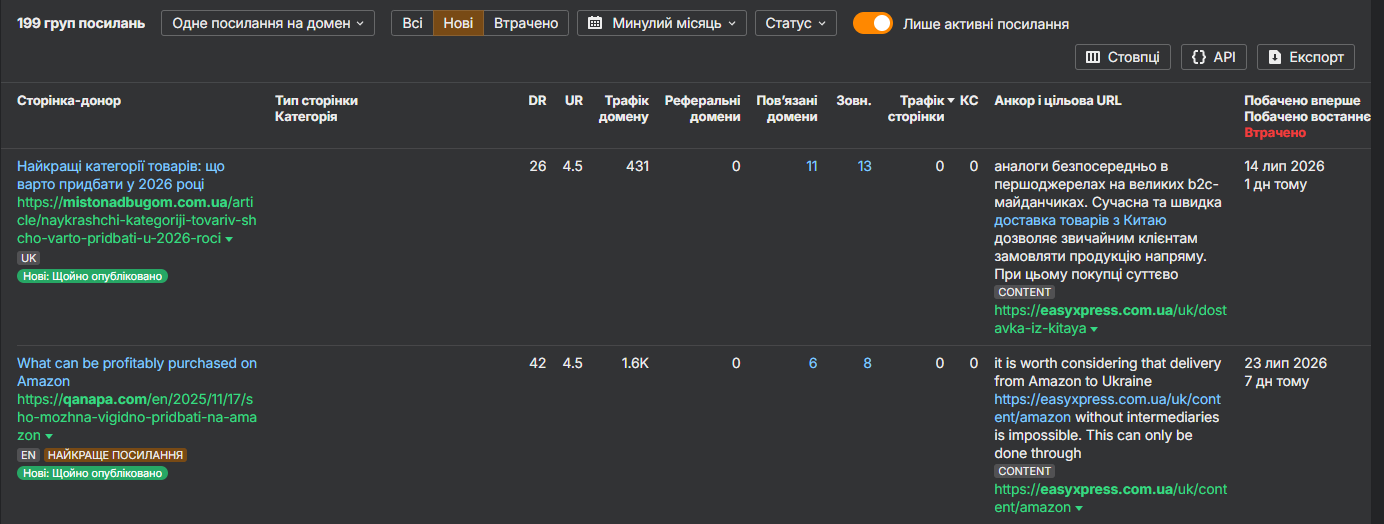The height and width of the screenshot is (524, 1384).
Task: Click DR value 26
Action: click(x=538, y=166)
